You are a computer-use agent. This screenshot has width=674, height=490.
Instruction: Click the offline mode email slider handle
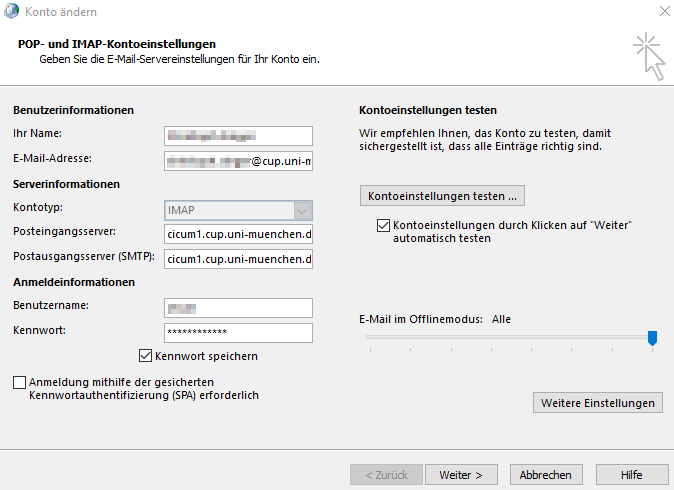click(652, 338)
